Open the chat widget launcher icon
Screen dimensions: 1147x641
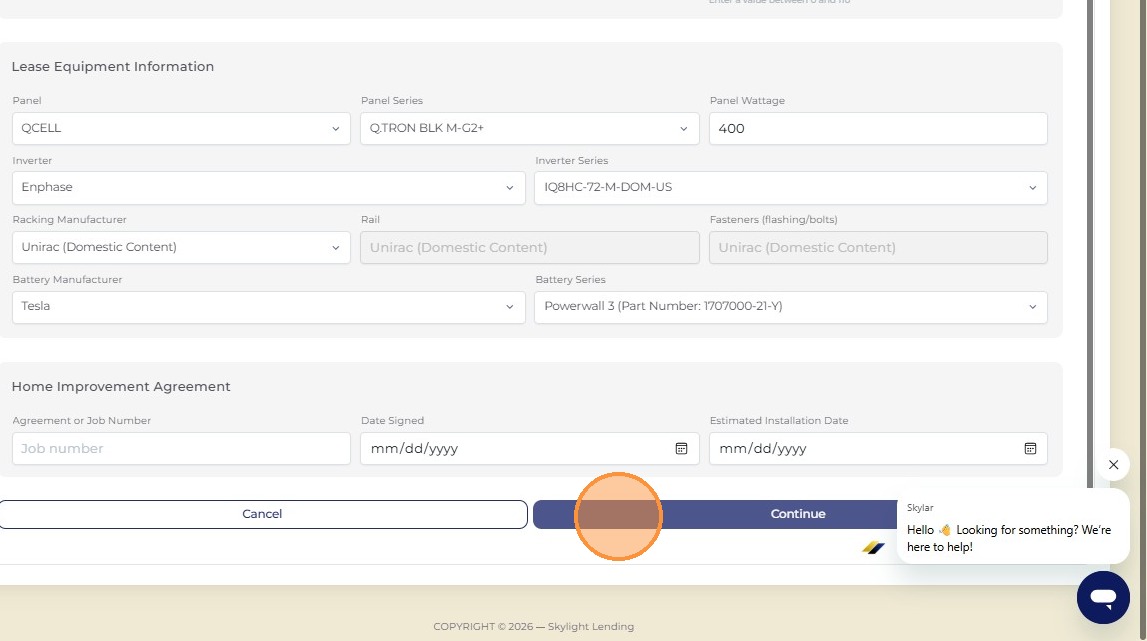click(1103, 597)
